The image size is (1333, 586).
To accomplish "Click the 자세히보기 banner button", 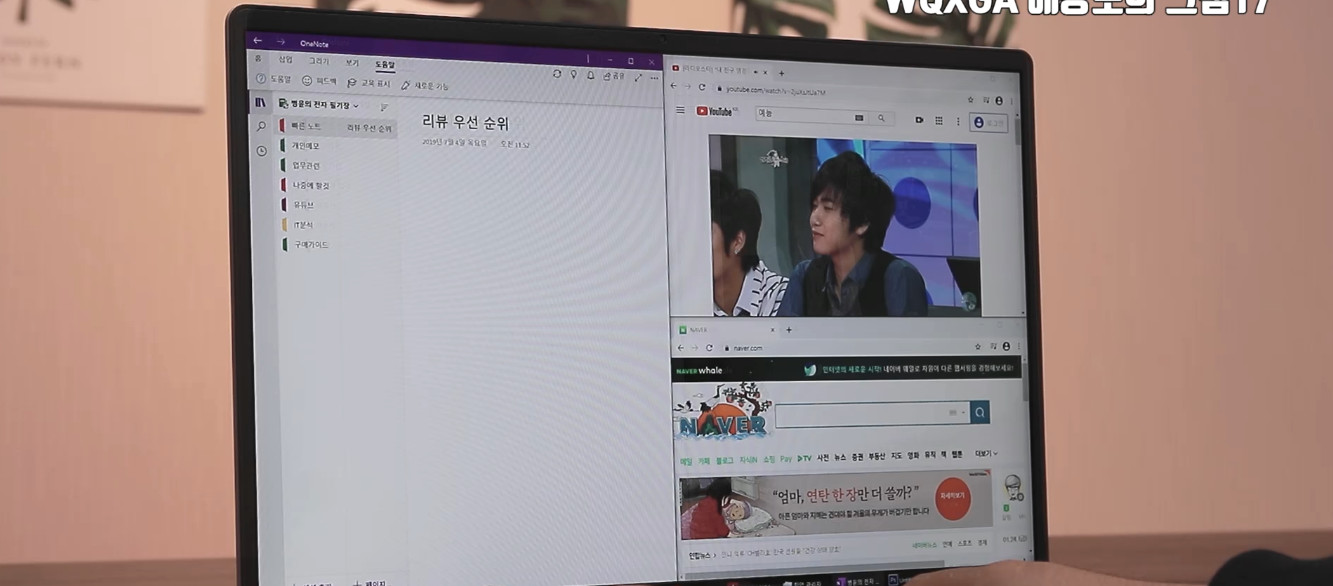I will point(953,496).
